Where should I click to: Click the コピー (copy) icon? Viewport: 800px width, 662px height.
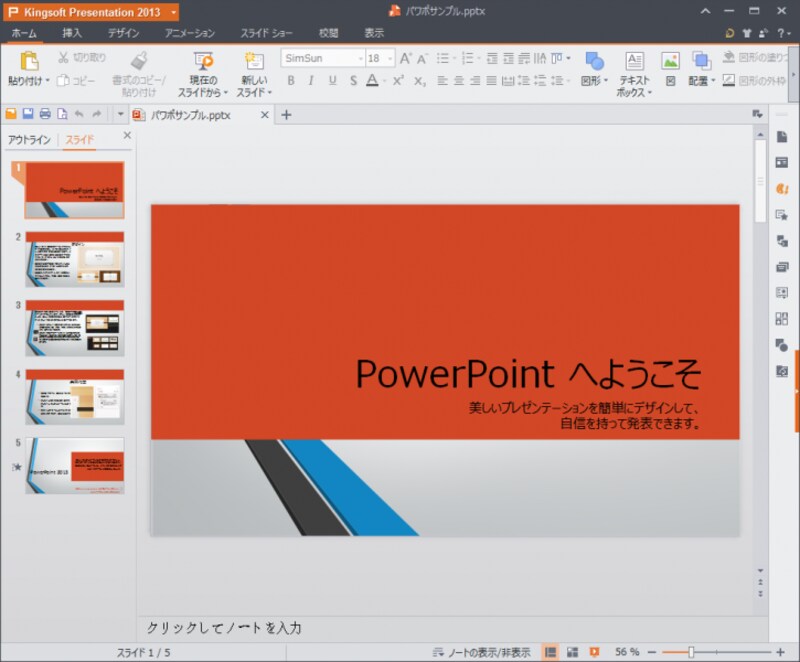coord(64,80)
